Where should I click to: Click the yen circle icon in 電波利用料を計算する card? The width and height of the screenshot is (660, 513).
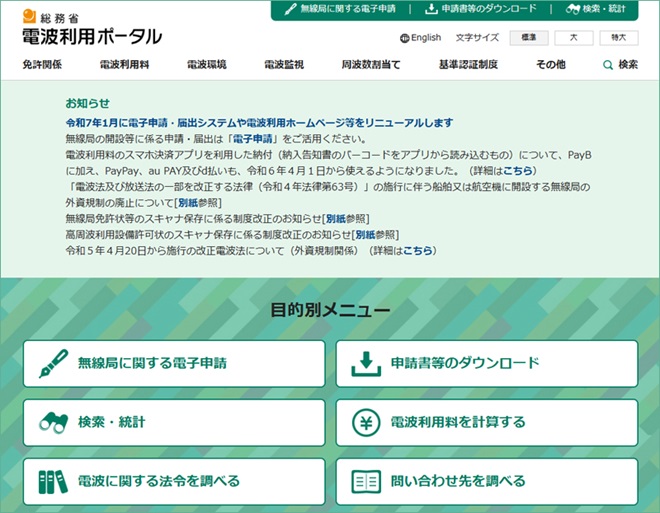(x=366, y=423)
